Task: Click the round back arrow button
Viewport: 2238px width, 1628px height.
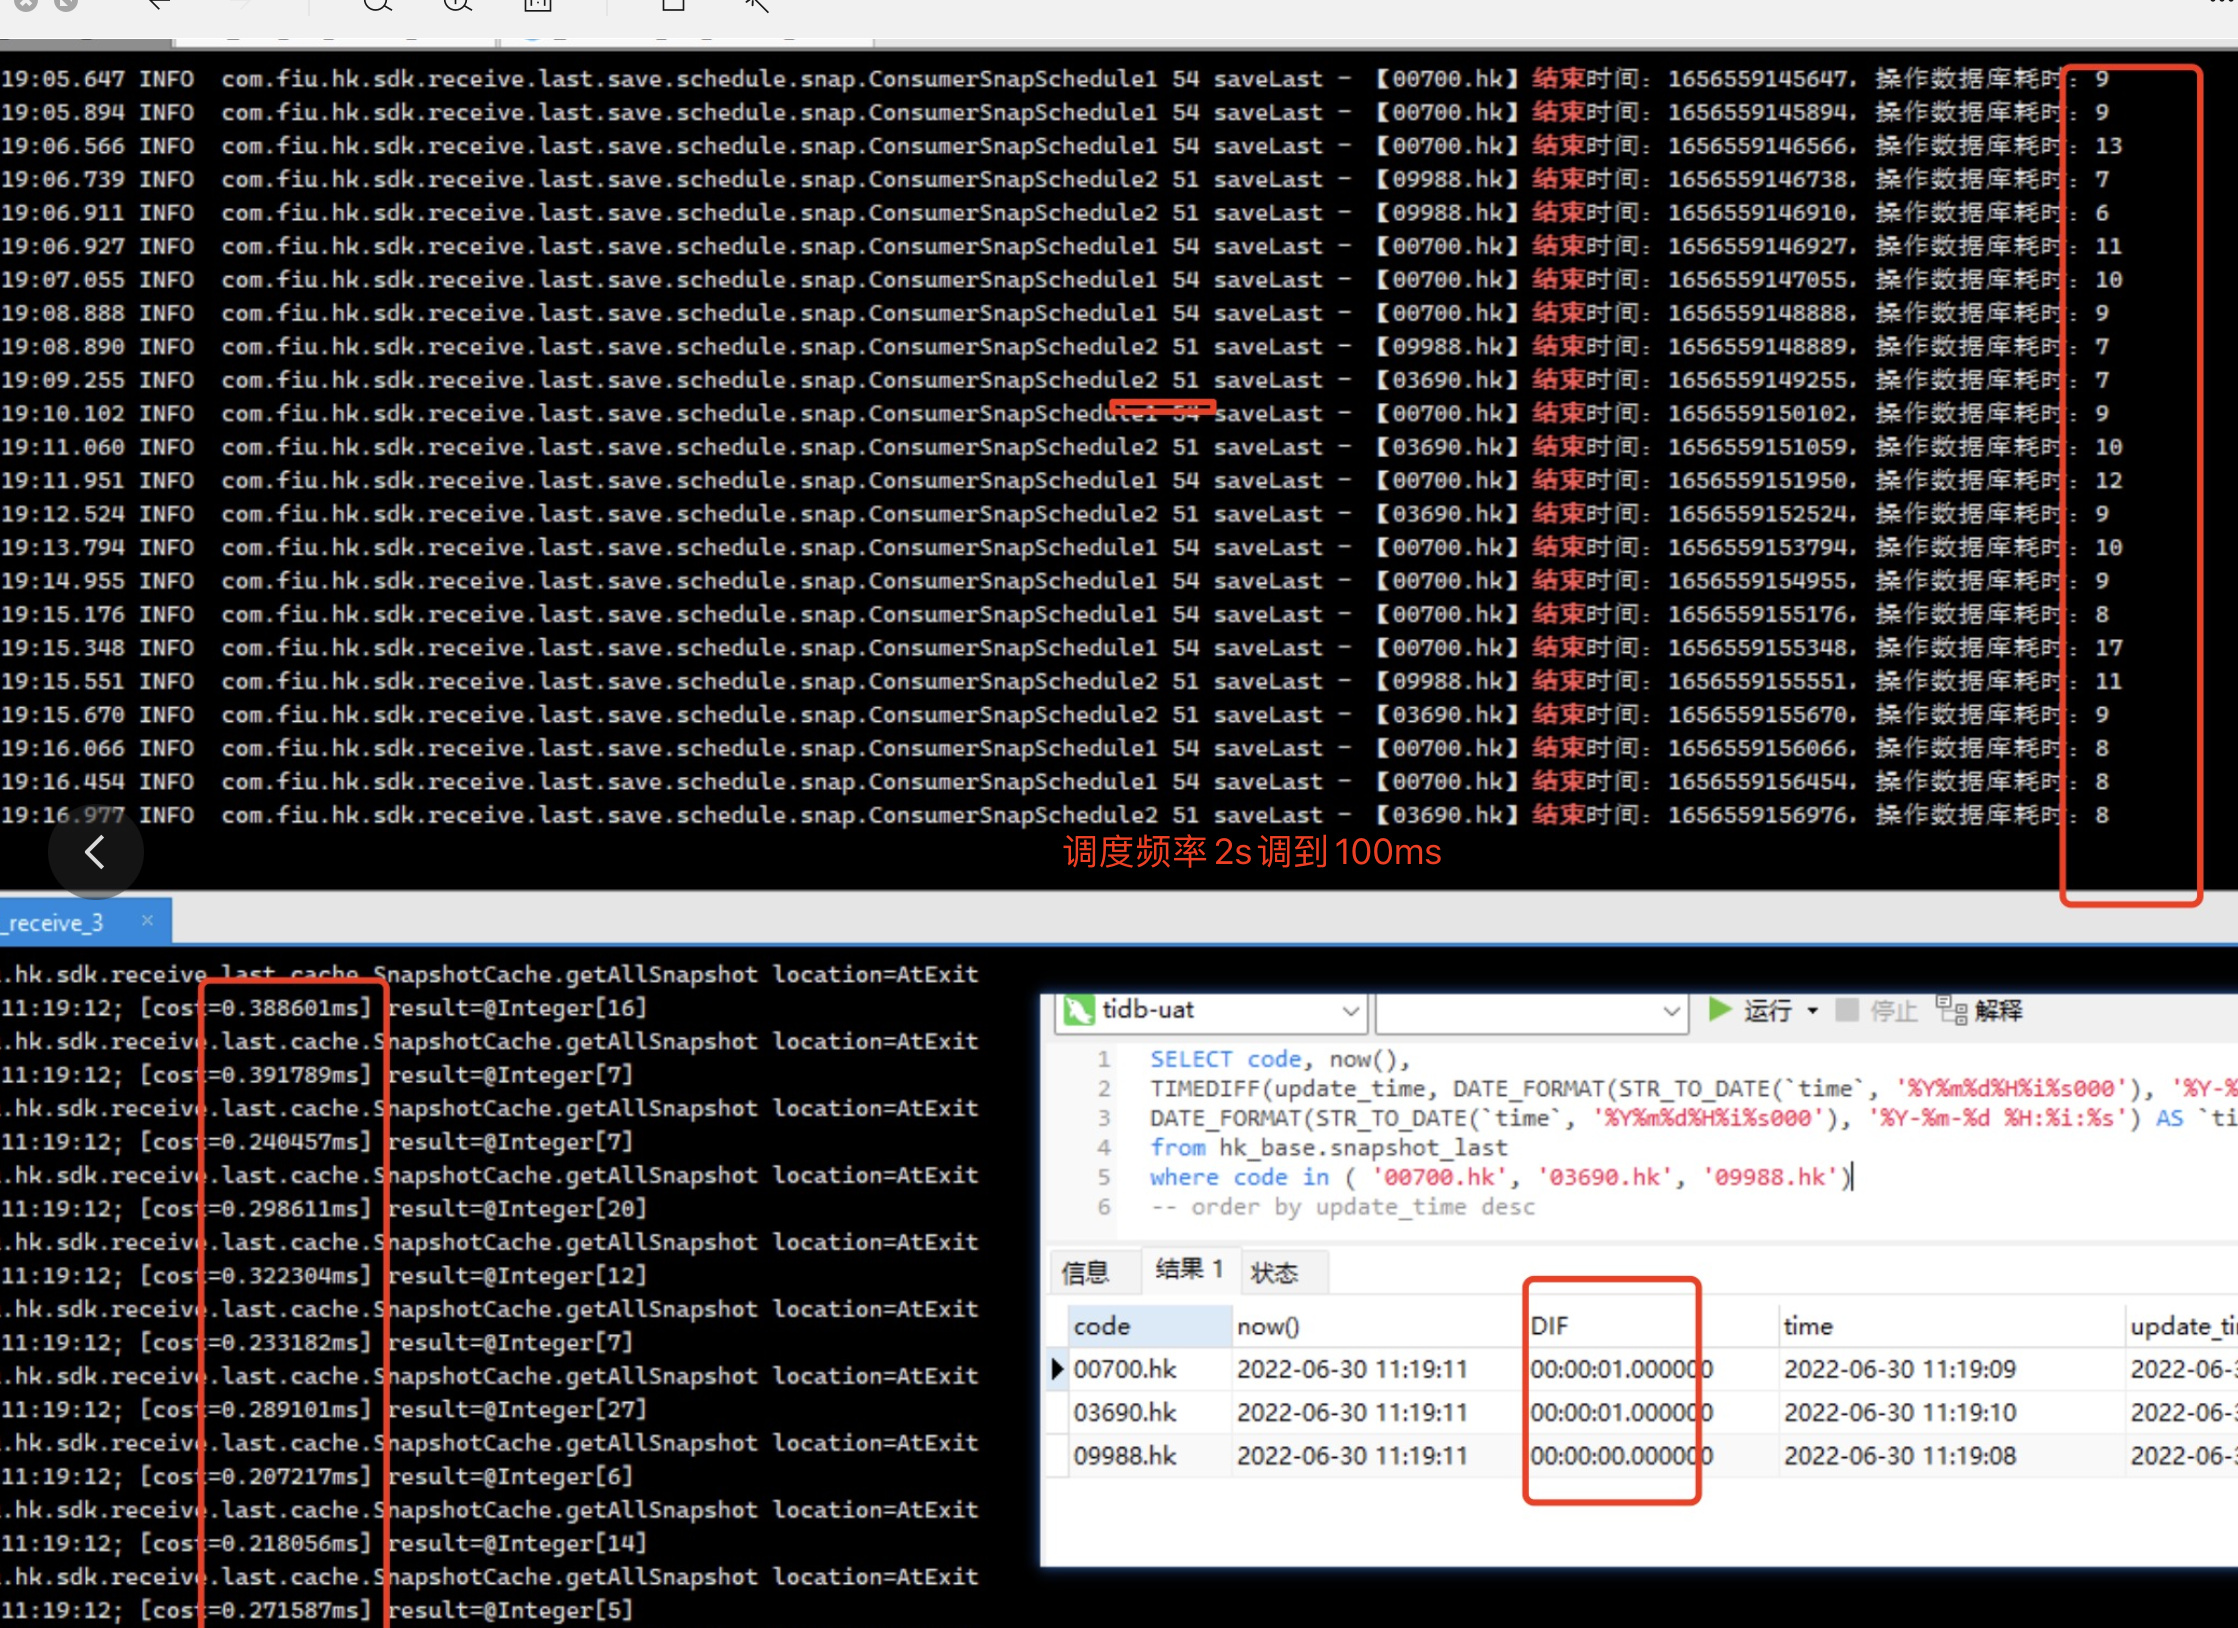Action: click(95, 852)
